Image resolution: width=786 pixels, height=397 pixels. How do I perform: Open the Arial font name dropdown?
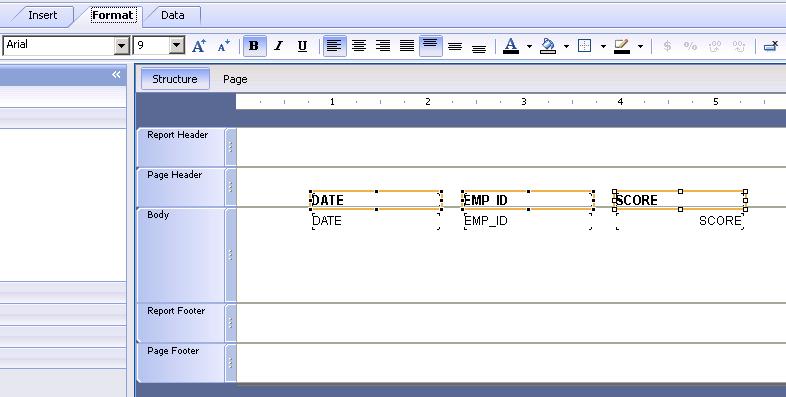coord(122,46)
